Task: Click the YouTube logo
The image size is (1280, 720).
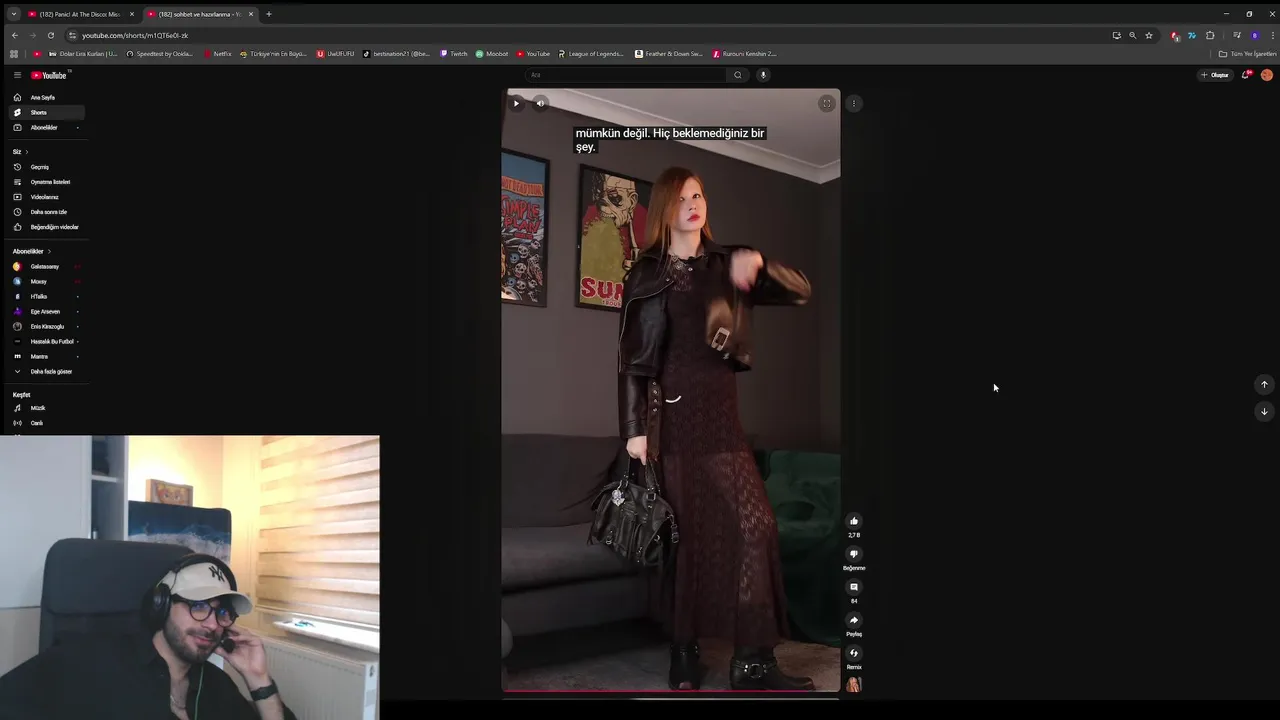Action: 48,75
